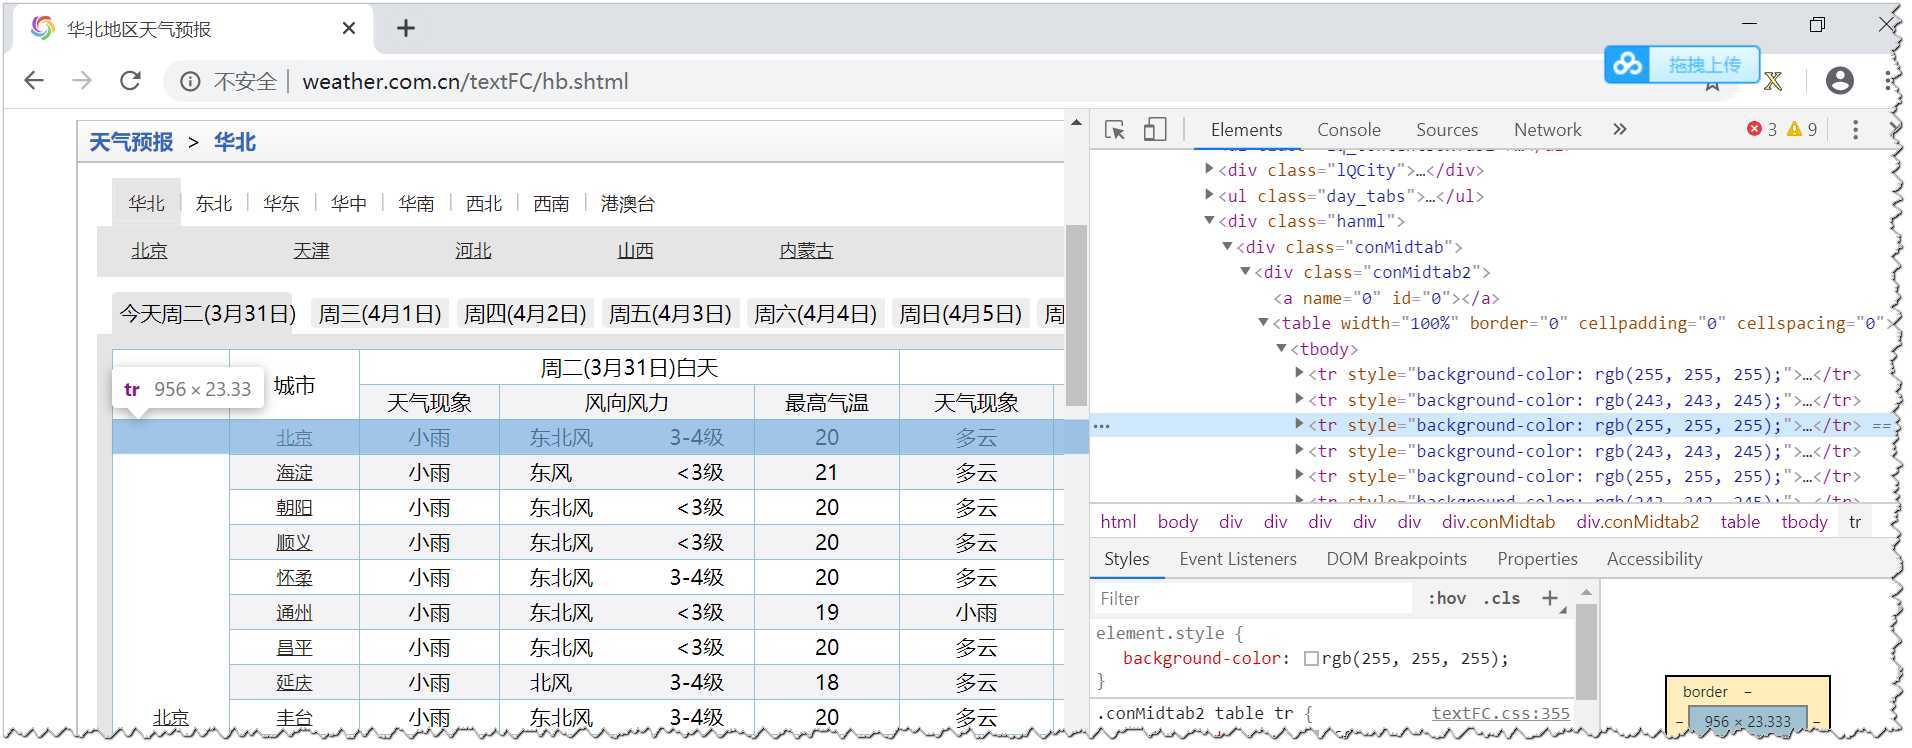Image resolution: width=1912 pixels, height=748 pixels.
Task: Select div.conMidtab2 in the breadcrumb
Action: (x=1637, y=522)
